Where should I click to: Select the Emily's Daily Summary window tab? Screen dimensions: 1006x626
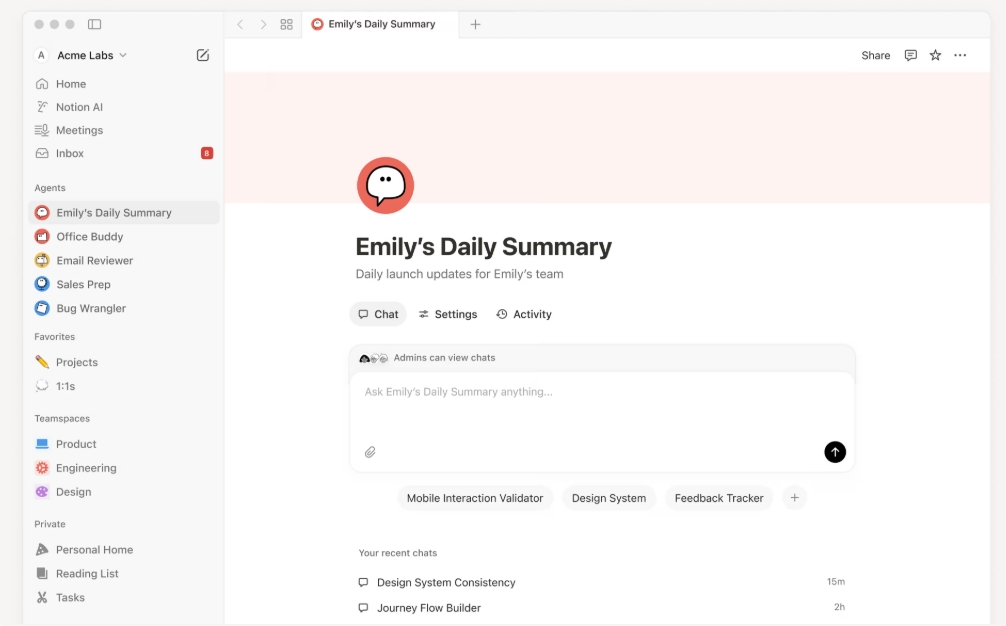click(380, 24)
